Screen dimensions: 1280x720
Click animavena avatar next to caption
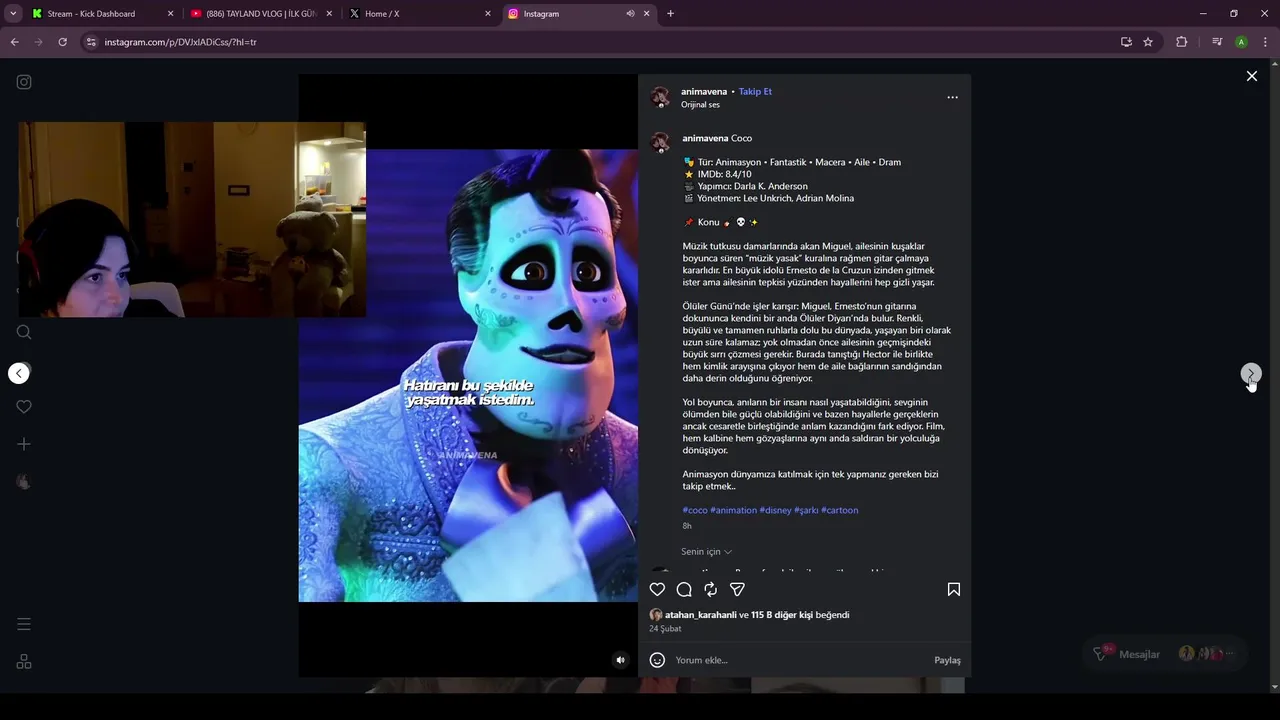point(660,142)
